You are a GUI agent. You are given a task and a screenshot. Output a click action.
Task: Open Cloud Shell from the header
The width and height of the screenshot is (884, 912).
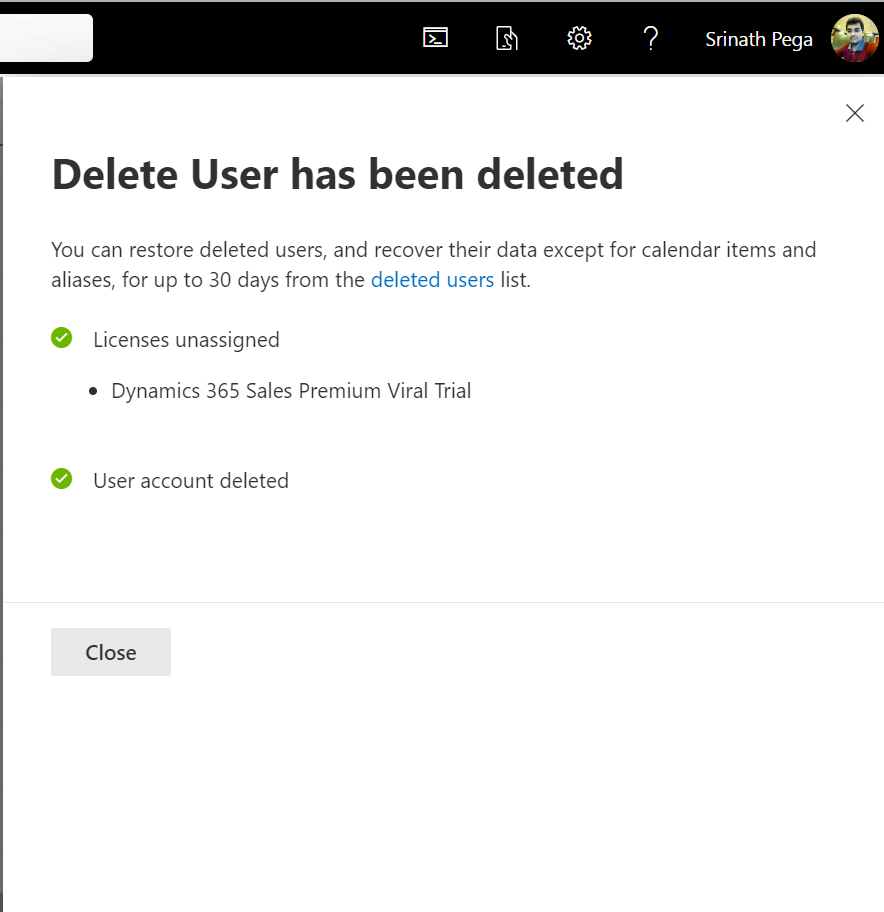point(435,38)
